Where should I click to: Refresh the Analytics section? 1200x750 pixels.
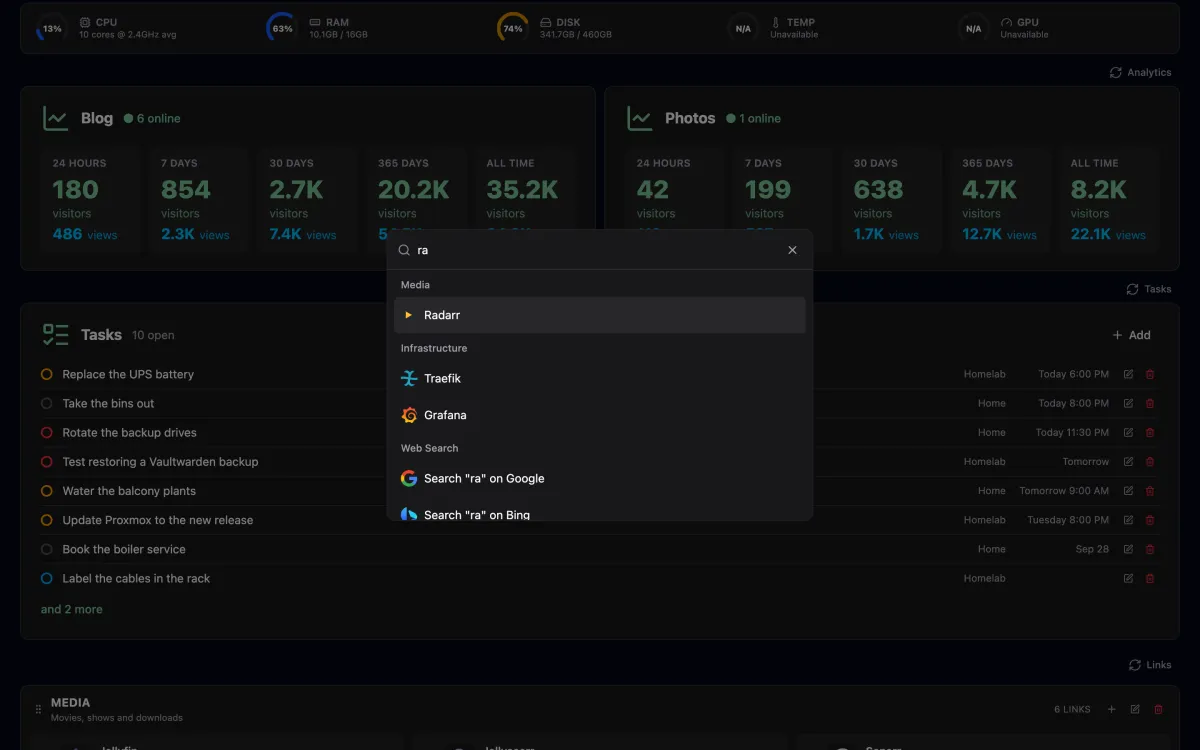(1140, 72)
